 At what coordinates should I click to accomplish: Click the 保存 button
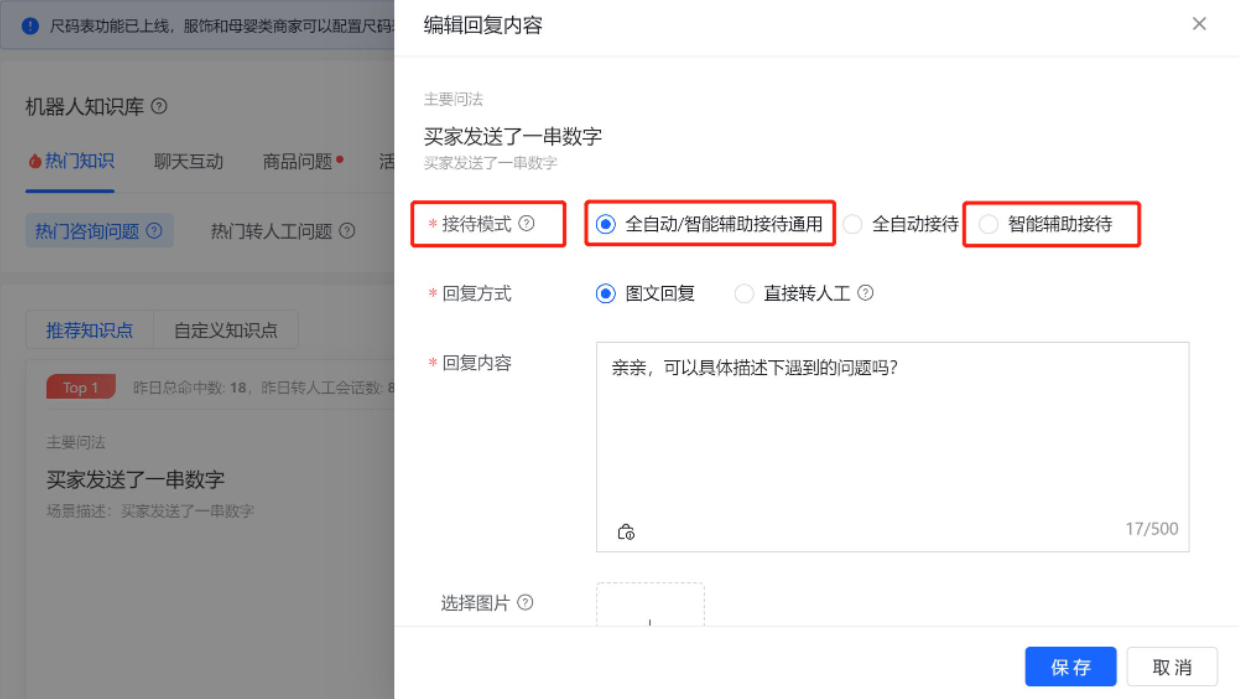1070,667
